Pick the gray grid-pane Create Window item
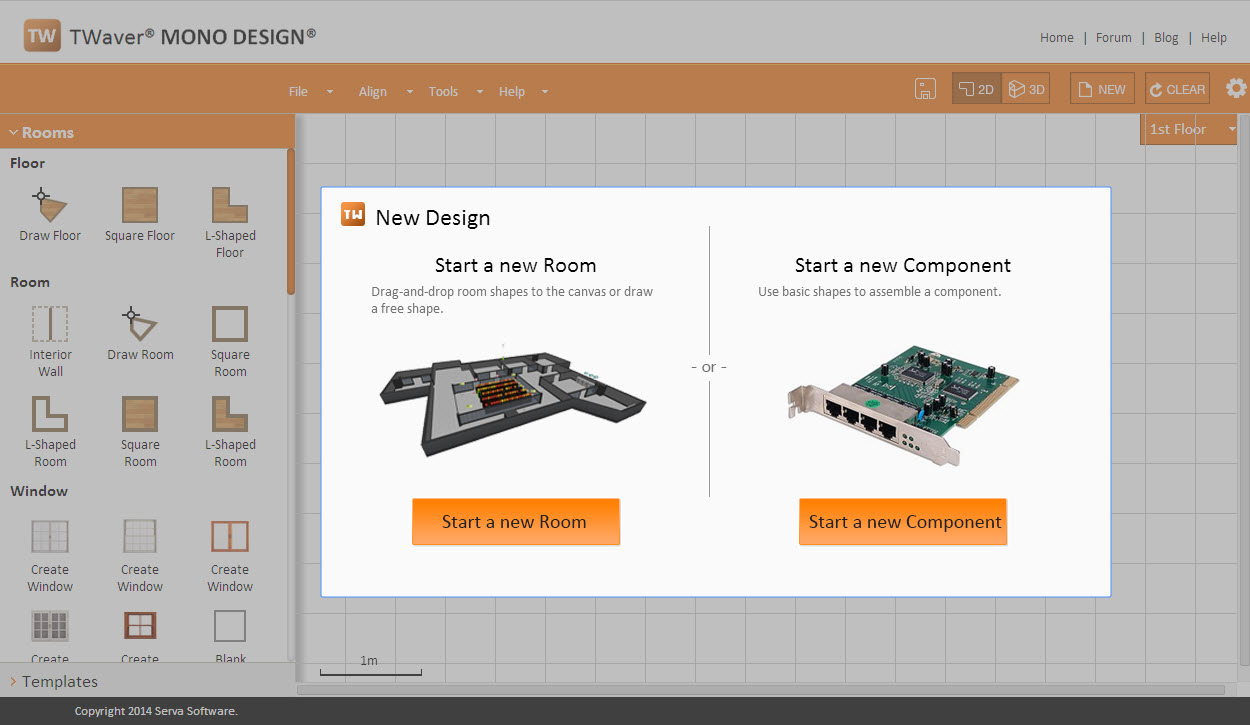The width and height of the screenshot is (1250, 725). click(x=140, y=556)
